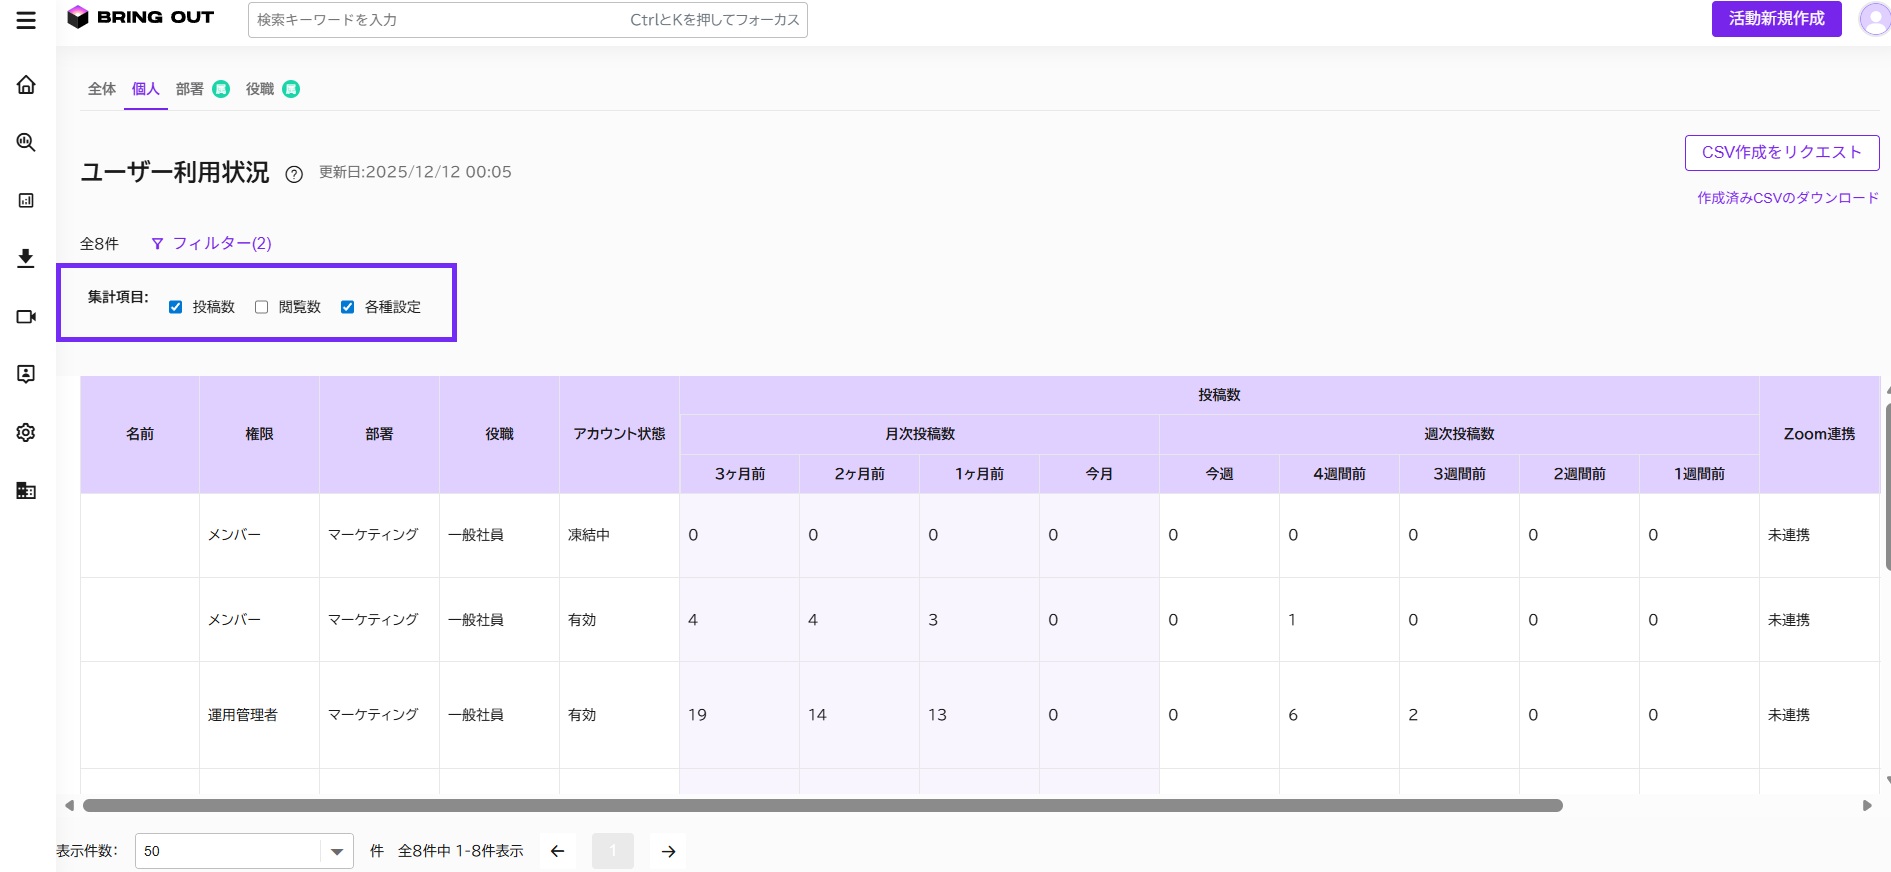Click the 今週 column header
This screenshot has height=872, width=1891.
pyautogui.click(x=1220, y=474)
